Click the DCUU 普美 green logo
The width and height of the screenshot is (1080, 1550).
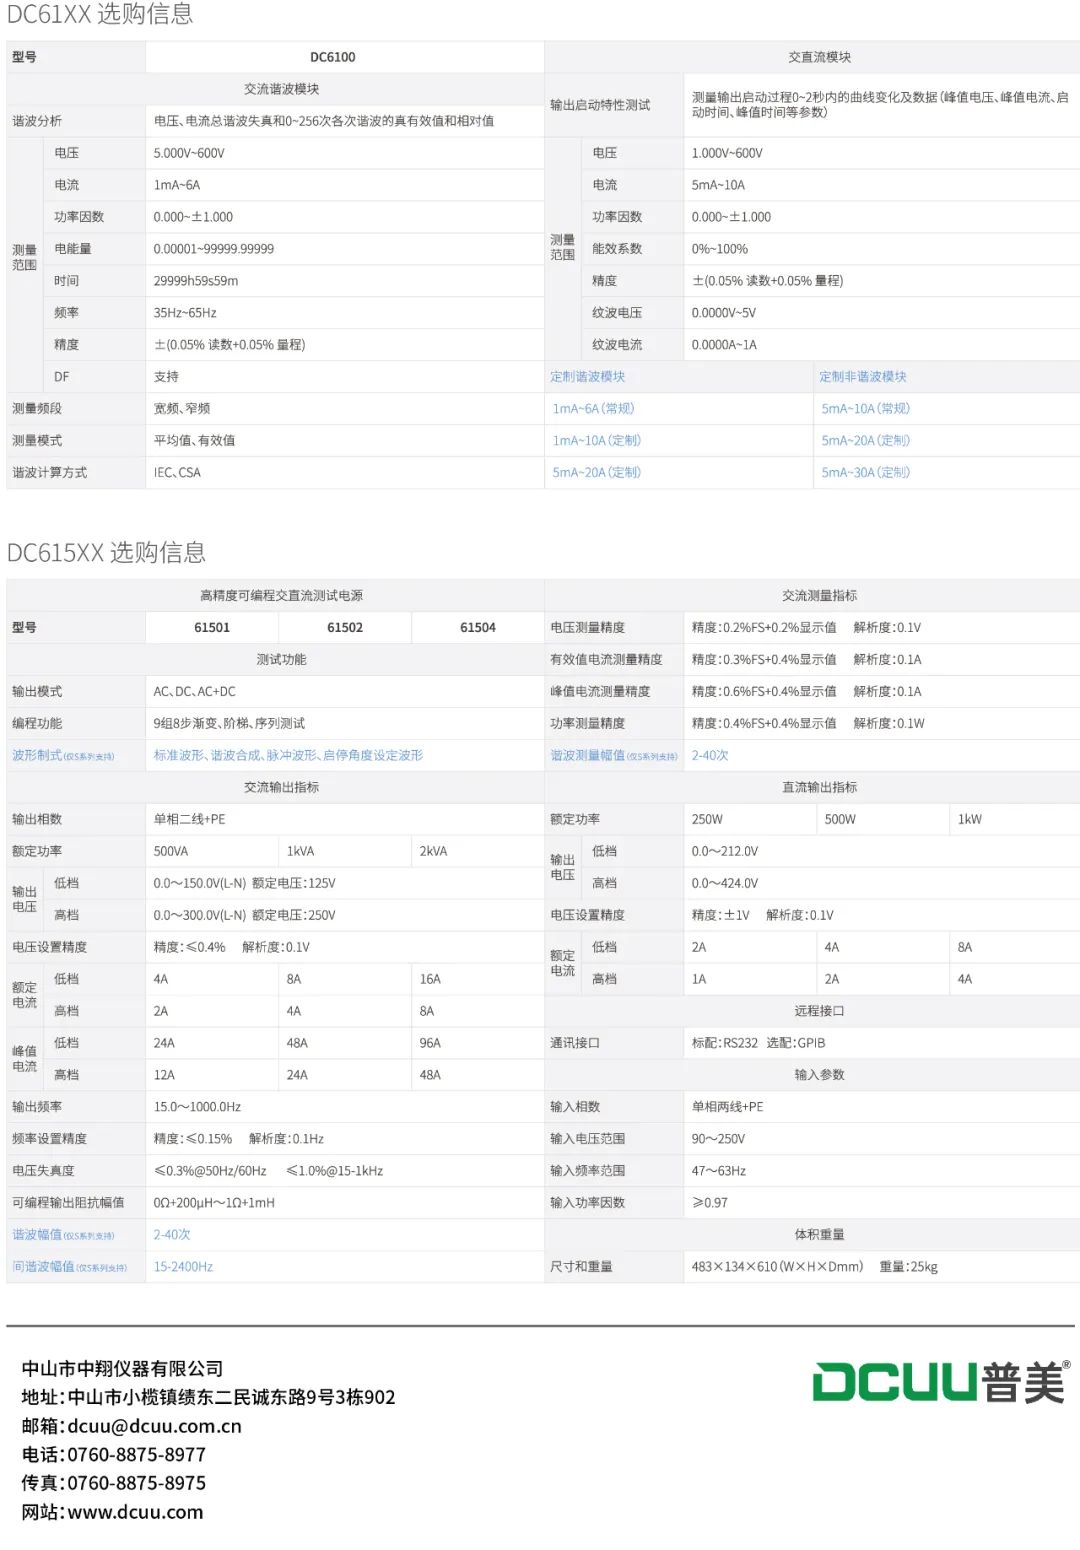[940, 1382]
